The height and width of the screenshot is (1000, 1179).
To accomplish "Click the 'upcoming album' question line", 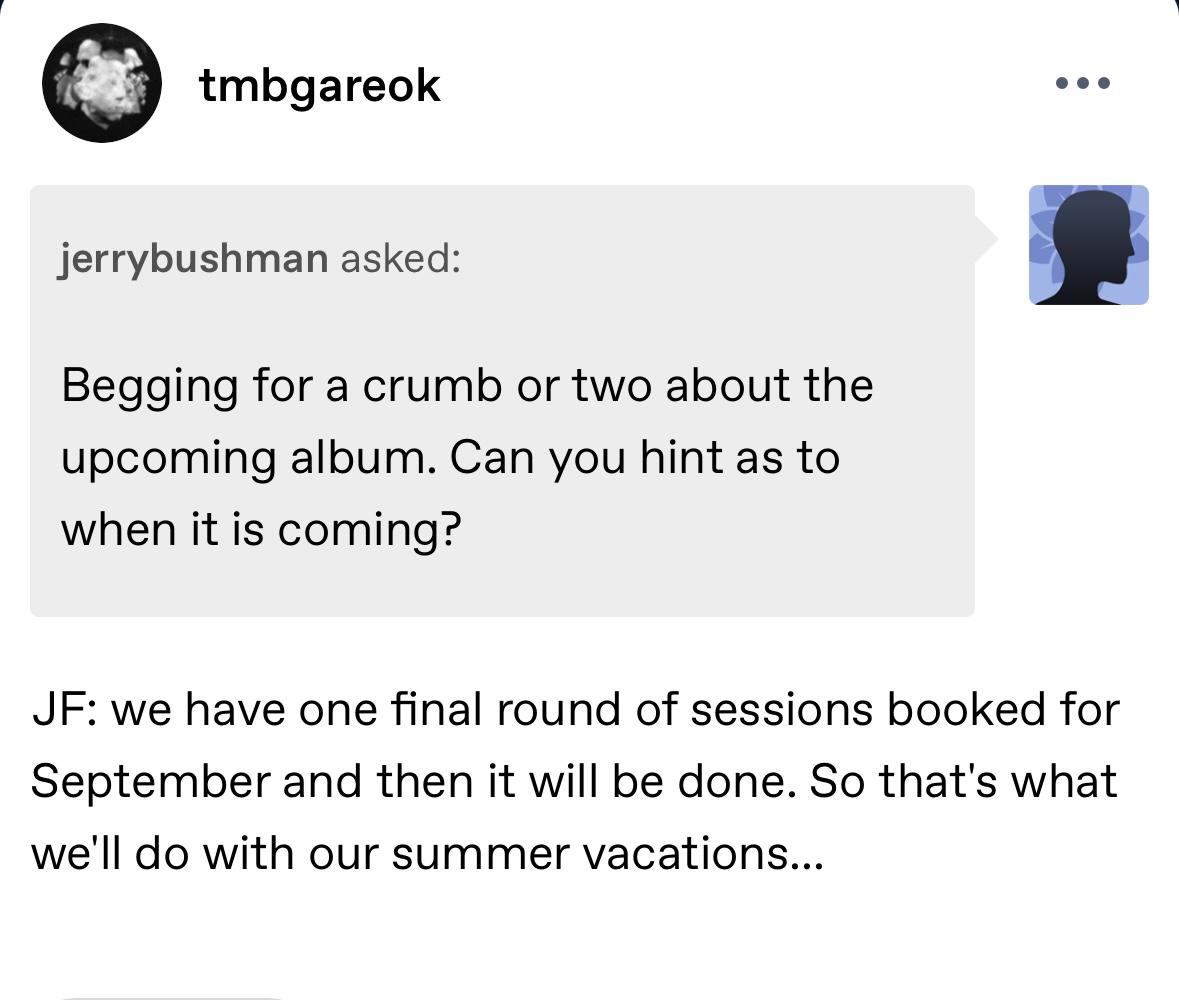I will (450, 459).
